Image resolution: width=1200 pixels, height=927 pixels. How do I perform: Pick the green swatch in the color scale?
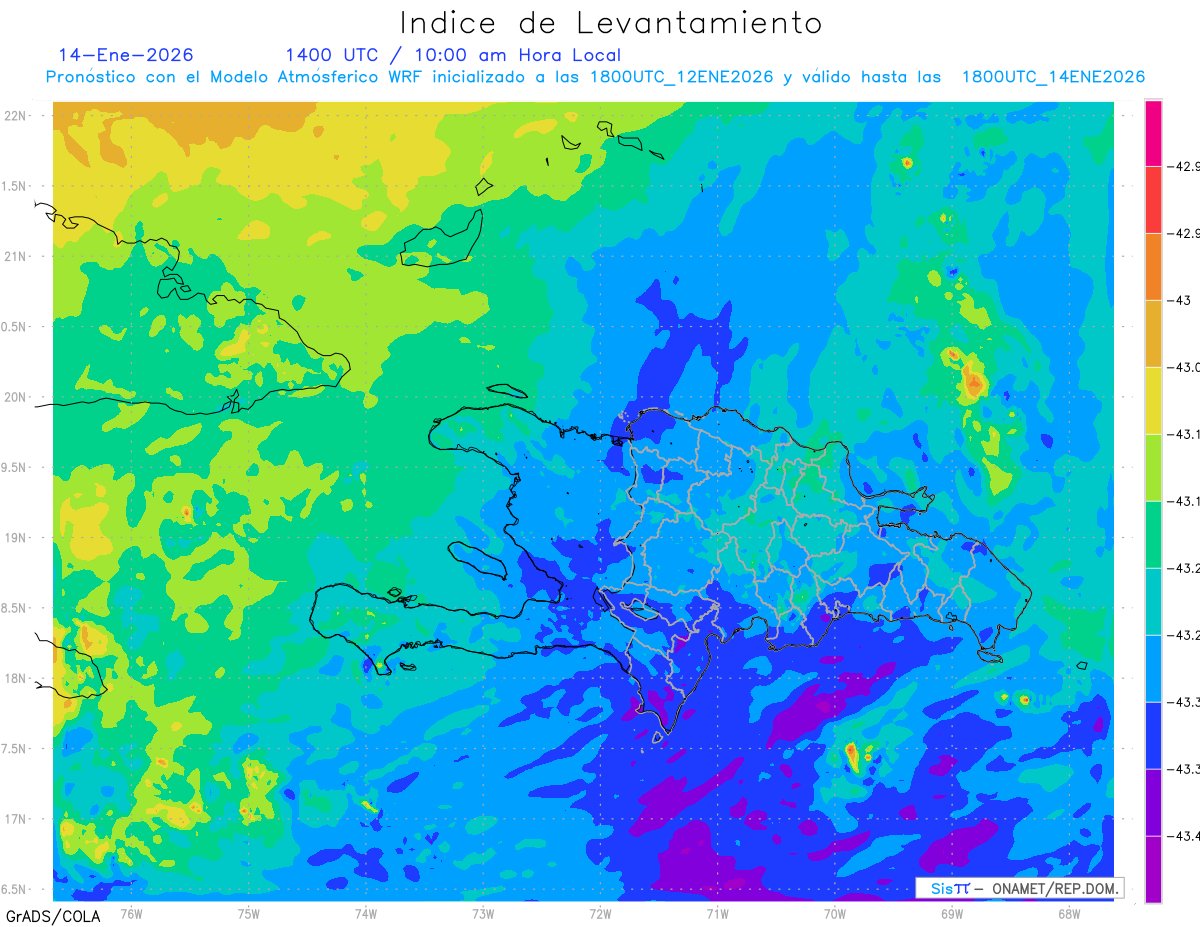point(1153,534)
